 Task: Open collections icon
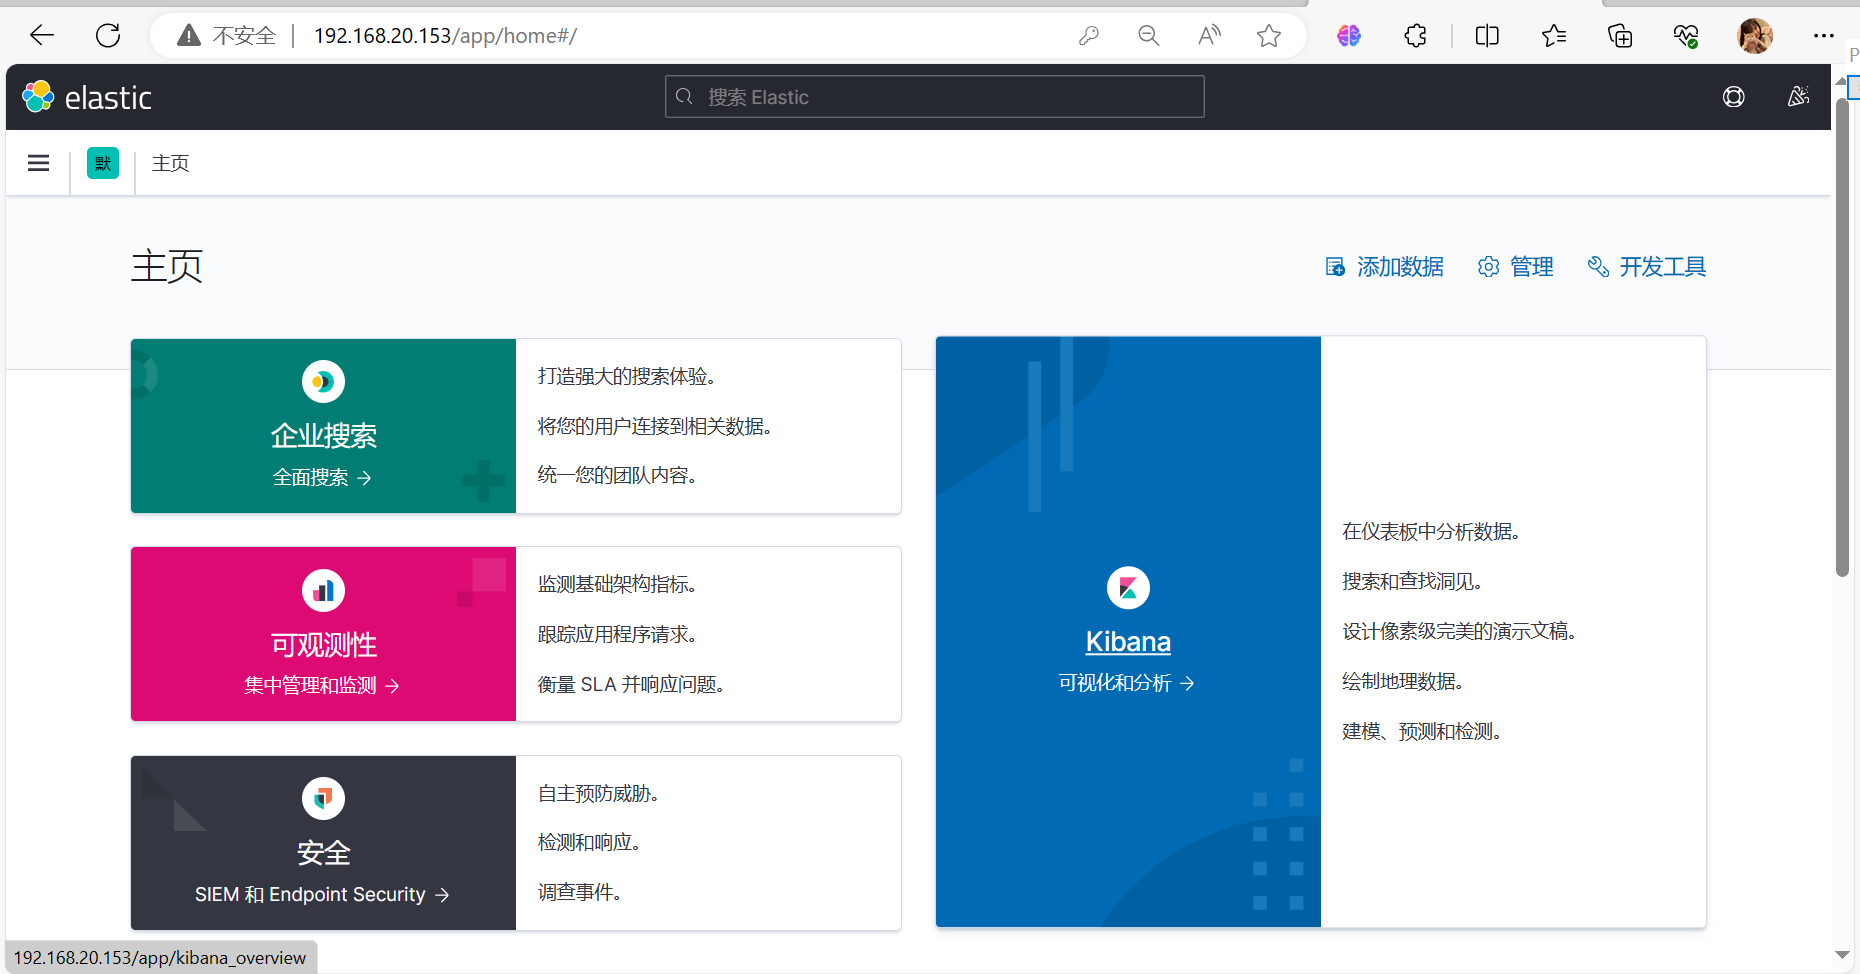coord(1620,36)
